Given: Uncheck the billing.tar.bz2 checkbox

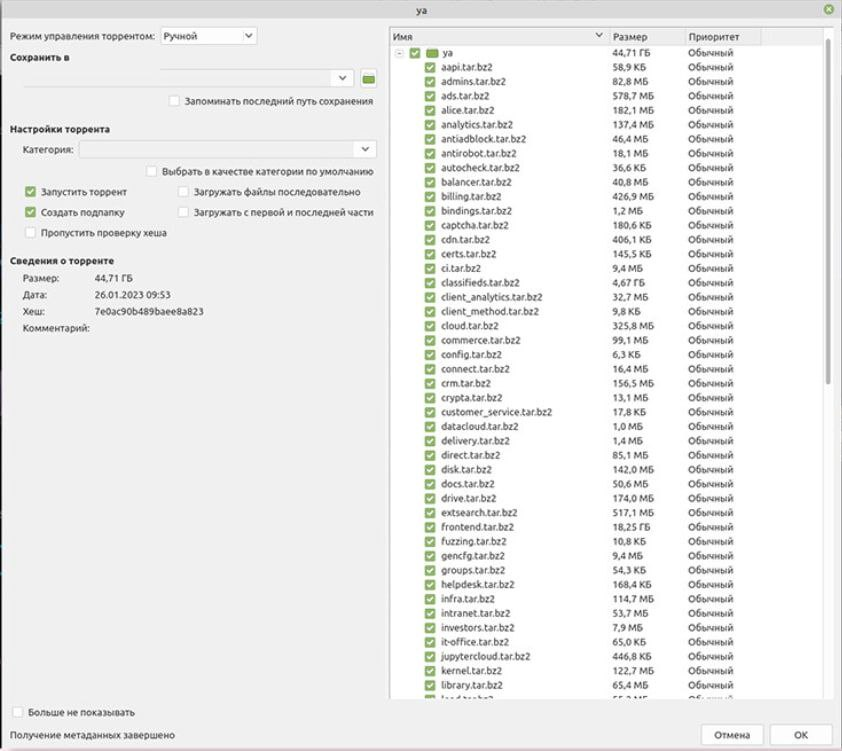Looking at the screenshot, I should 430,196.
